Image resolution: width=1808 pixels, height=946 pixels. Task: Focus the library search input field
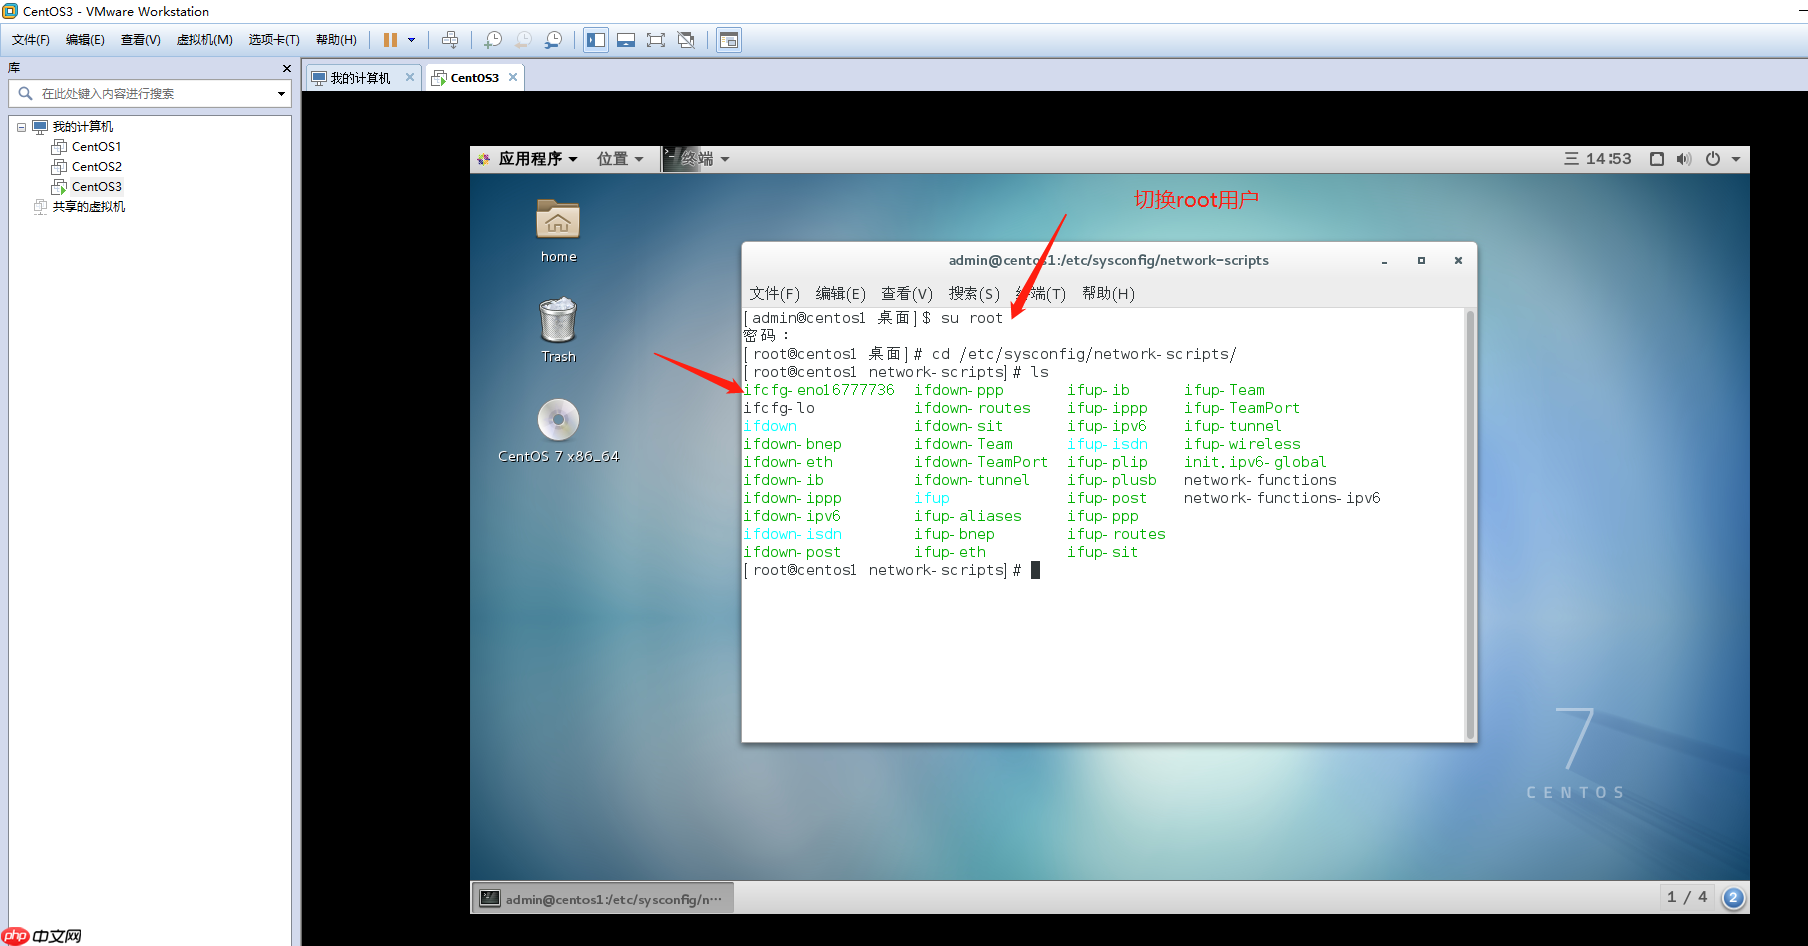[150, 93]
